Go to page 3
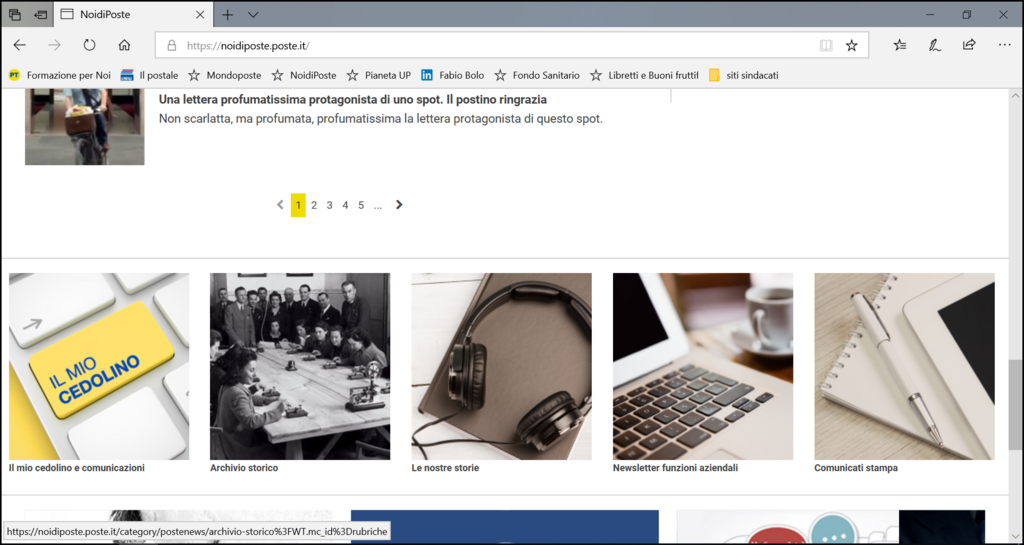 point(330,205)
